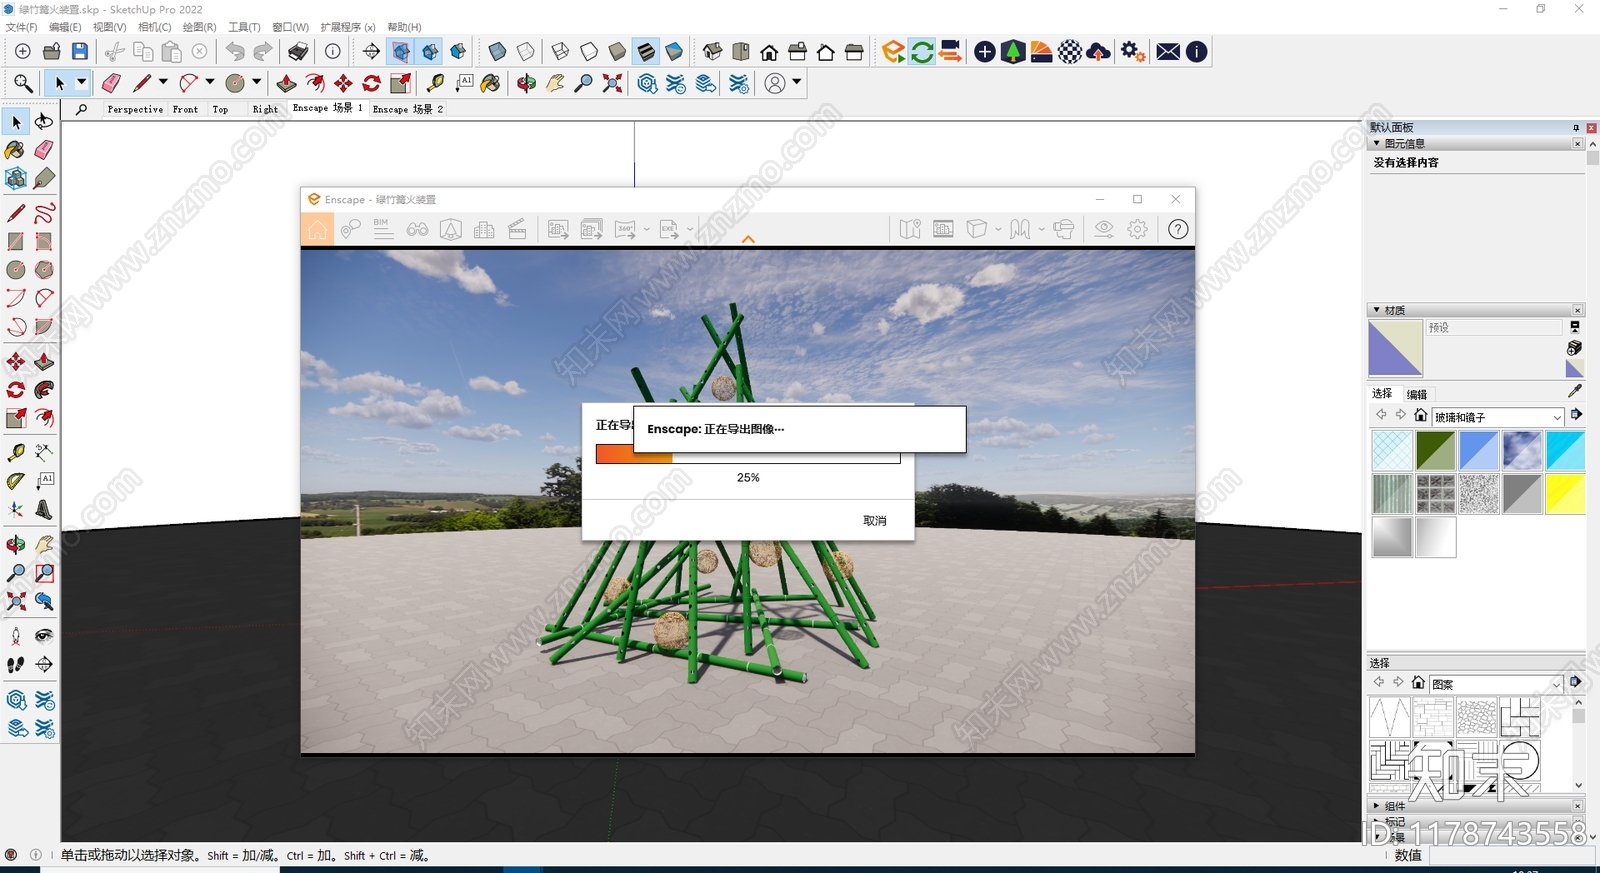Select the Paint Bucket tool in top toolbar
Screen dimensions: 1600x873
click(x=490, y=83)
